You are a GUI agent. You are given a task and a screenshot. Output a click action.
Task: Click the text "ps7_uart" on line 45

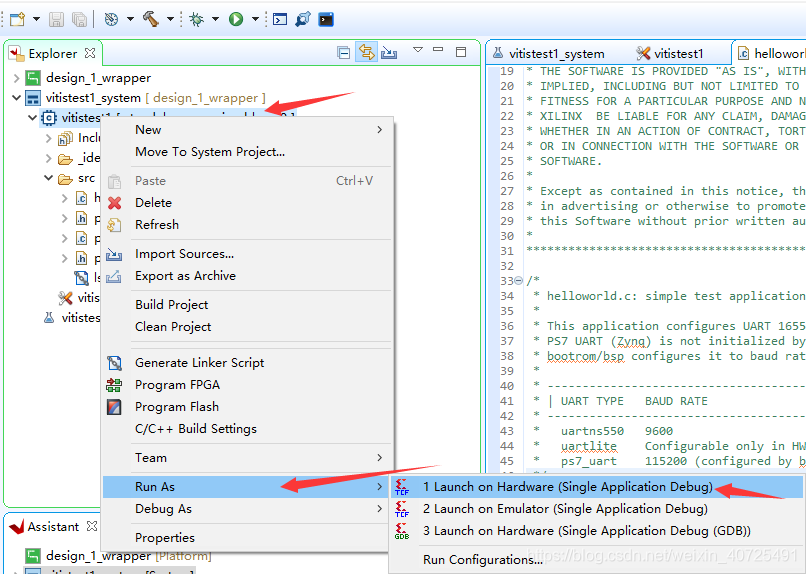click(x=589, y=461)
